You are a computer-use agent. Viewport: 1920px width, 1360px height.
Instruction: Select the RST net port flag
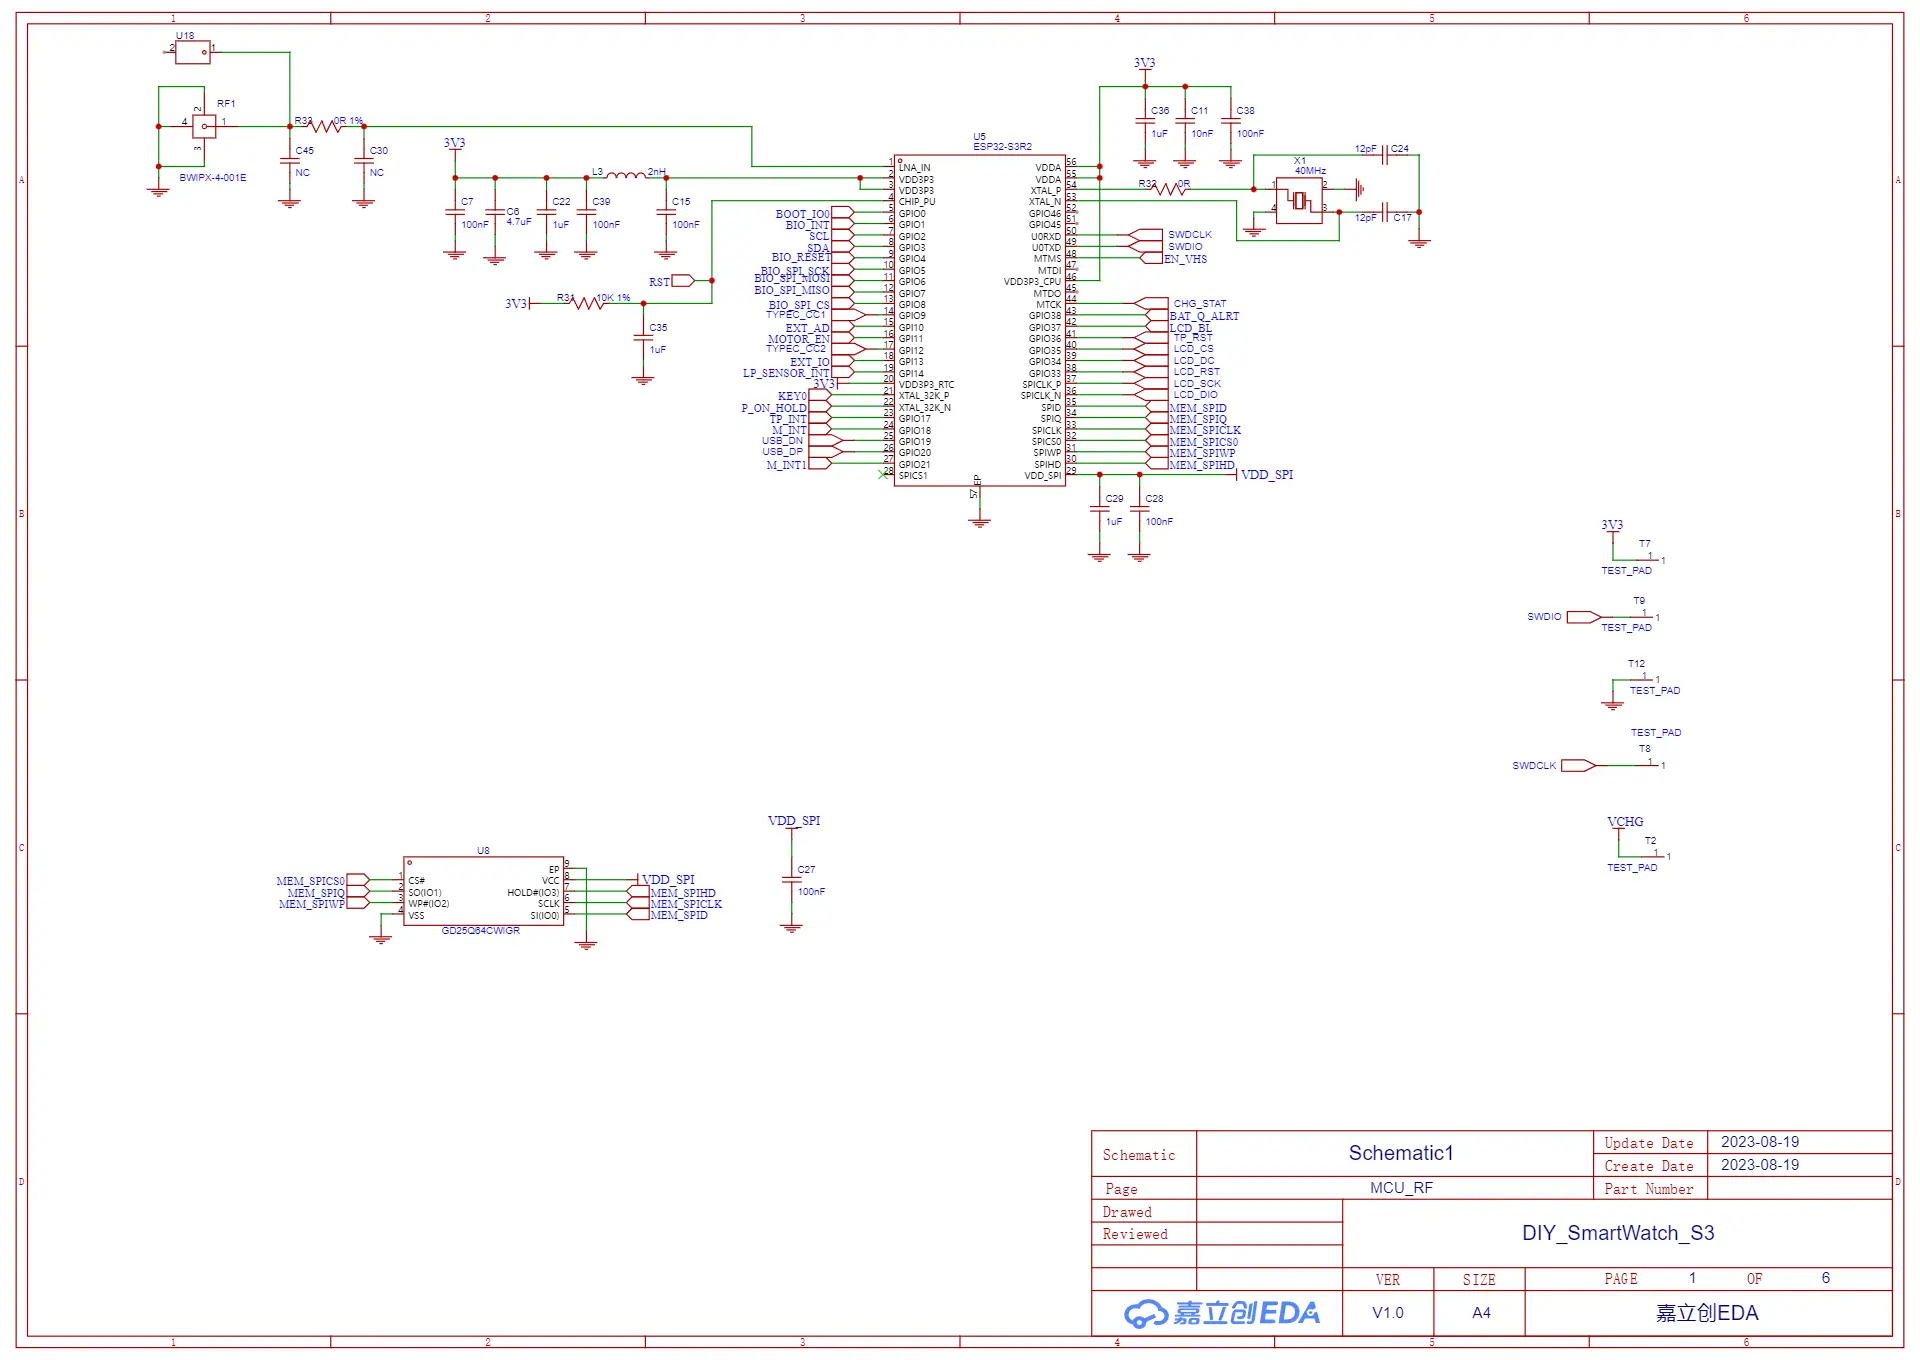683,281
